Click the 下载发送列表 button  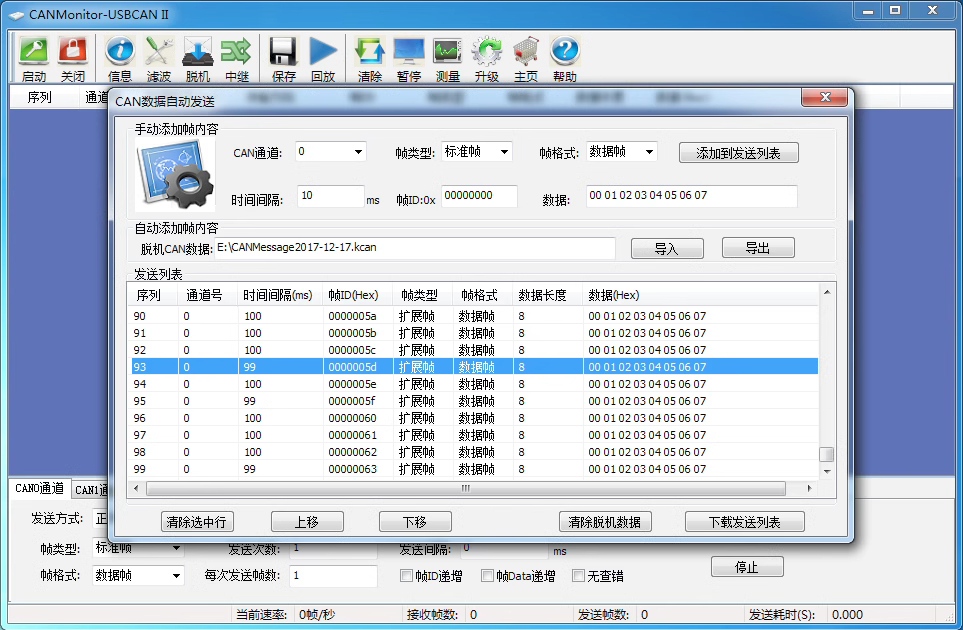tap(745, 522)
